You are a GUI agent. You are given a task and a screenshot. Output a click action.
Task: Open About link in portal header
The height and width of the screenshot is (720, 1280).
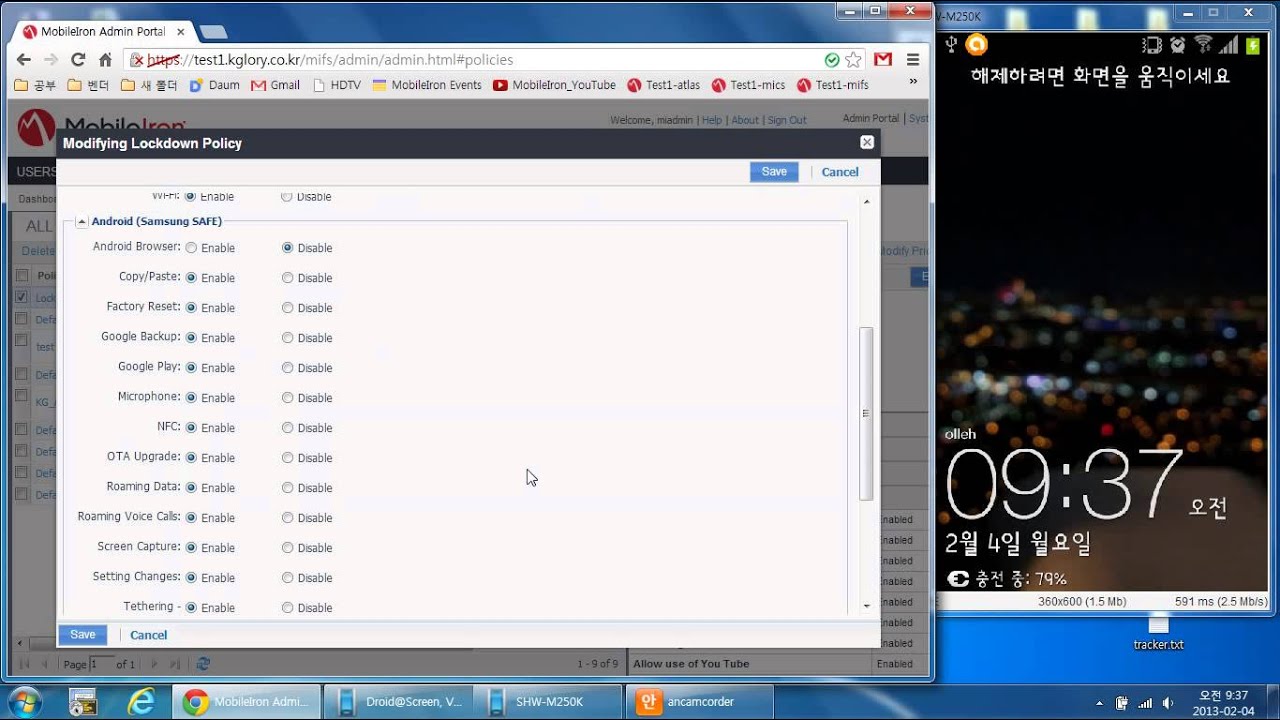[x=745, y=120]
